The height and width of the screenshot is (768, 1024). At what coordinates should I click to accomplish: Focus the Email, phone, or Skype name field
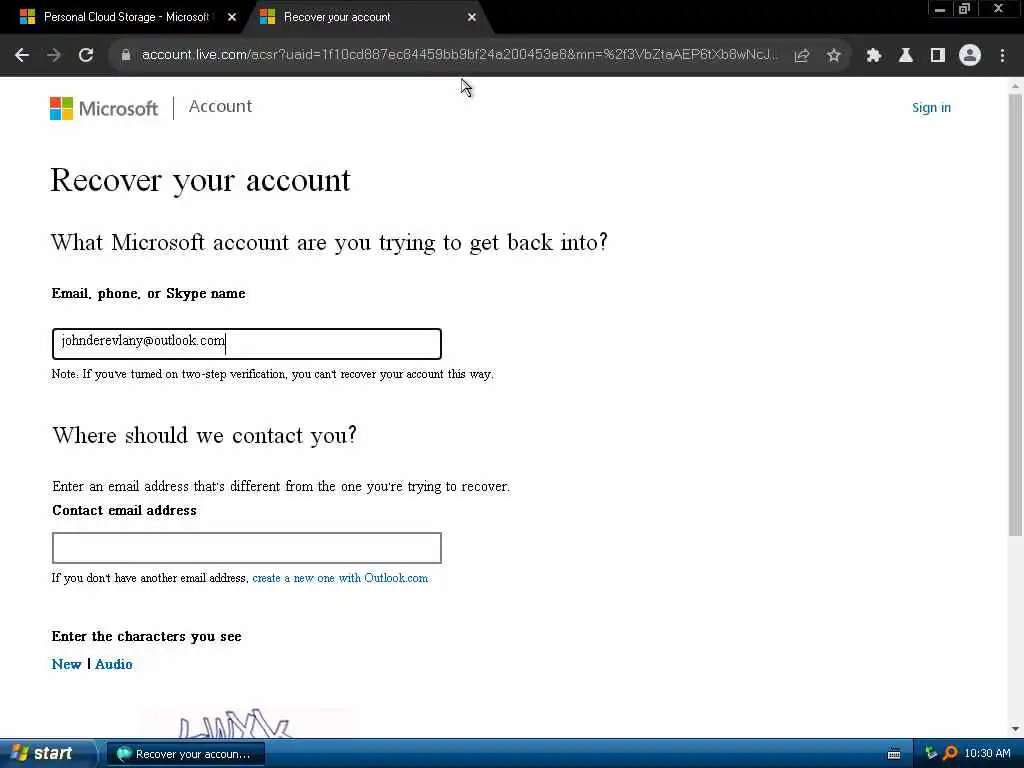(247, 344)
